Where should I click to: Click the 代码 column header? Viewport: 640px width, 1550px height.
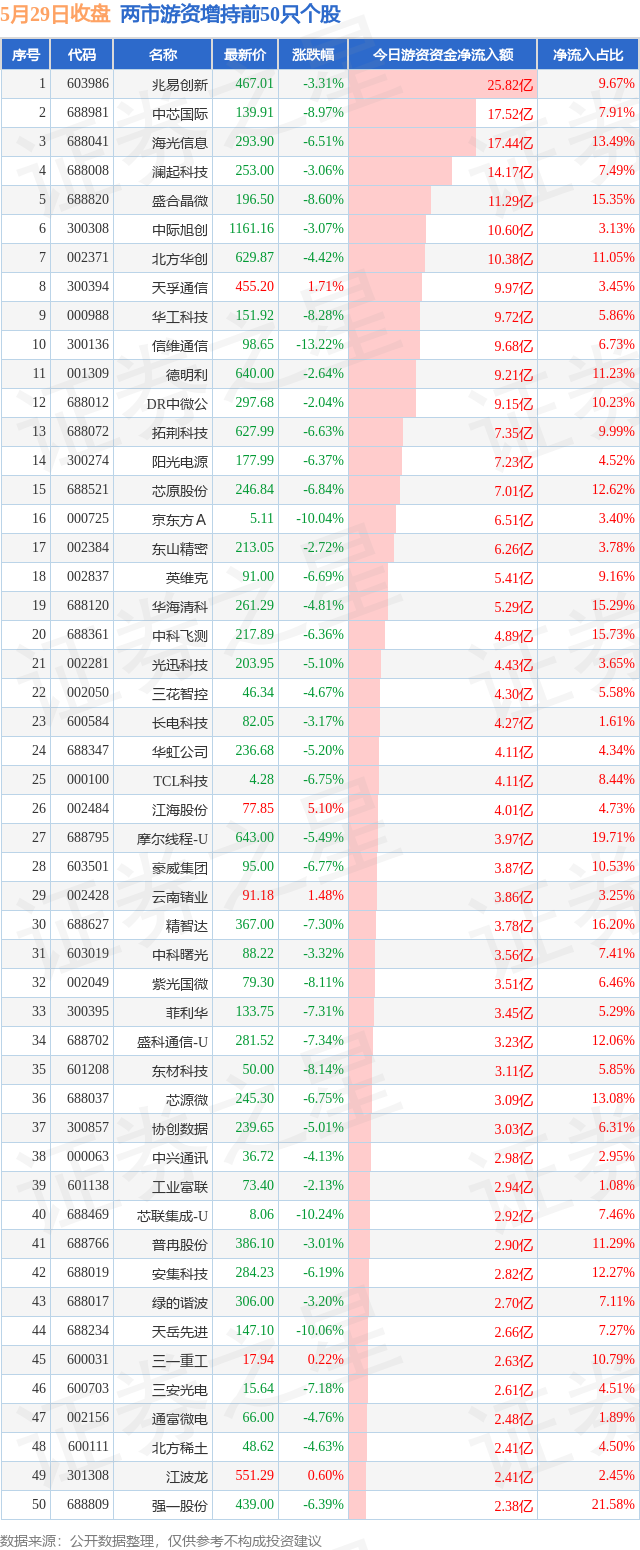82,55
